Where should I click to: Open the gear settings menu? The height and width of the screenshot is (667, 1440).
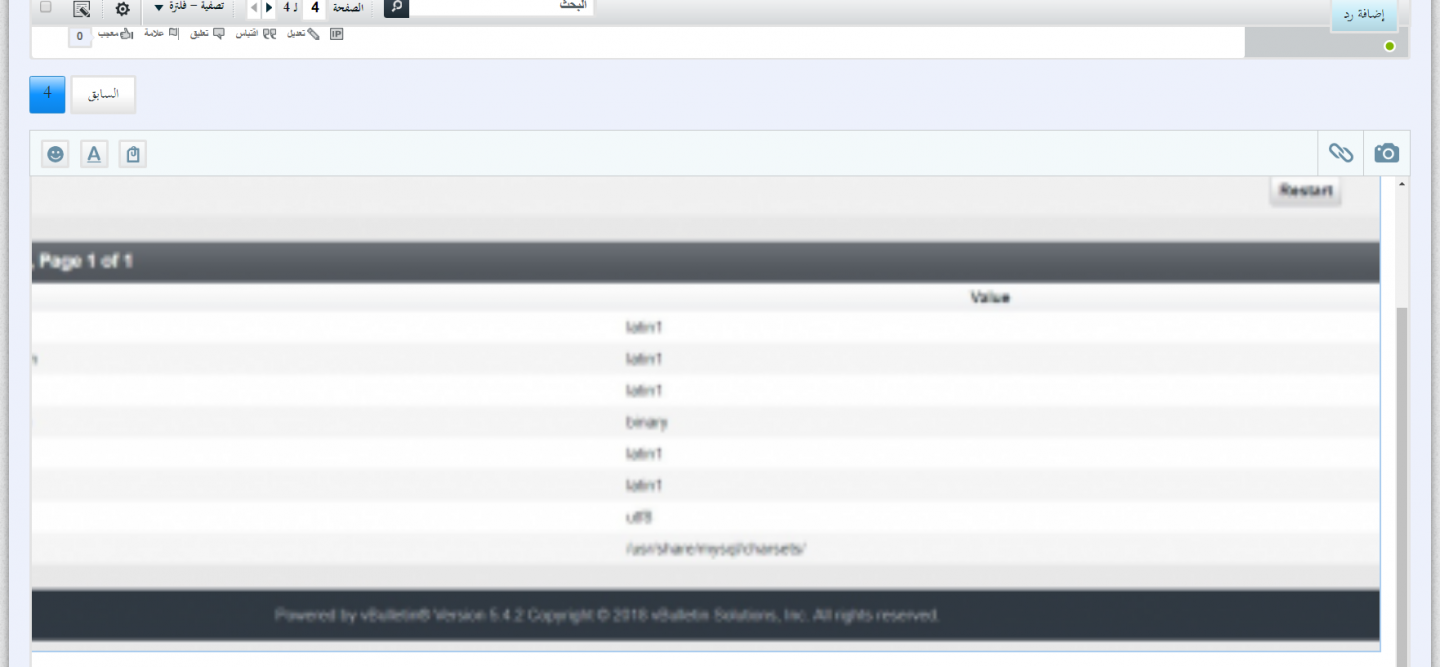(122, 9)
